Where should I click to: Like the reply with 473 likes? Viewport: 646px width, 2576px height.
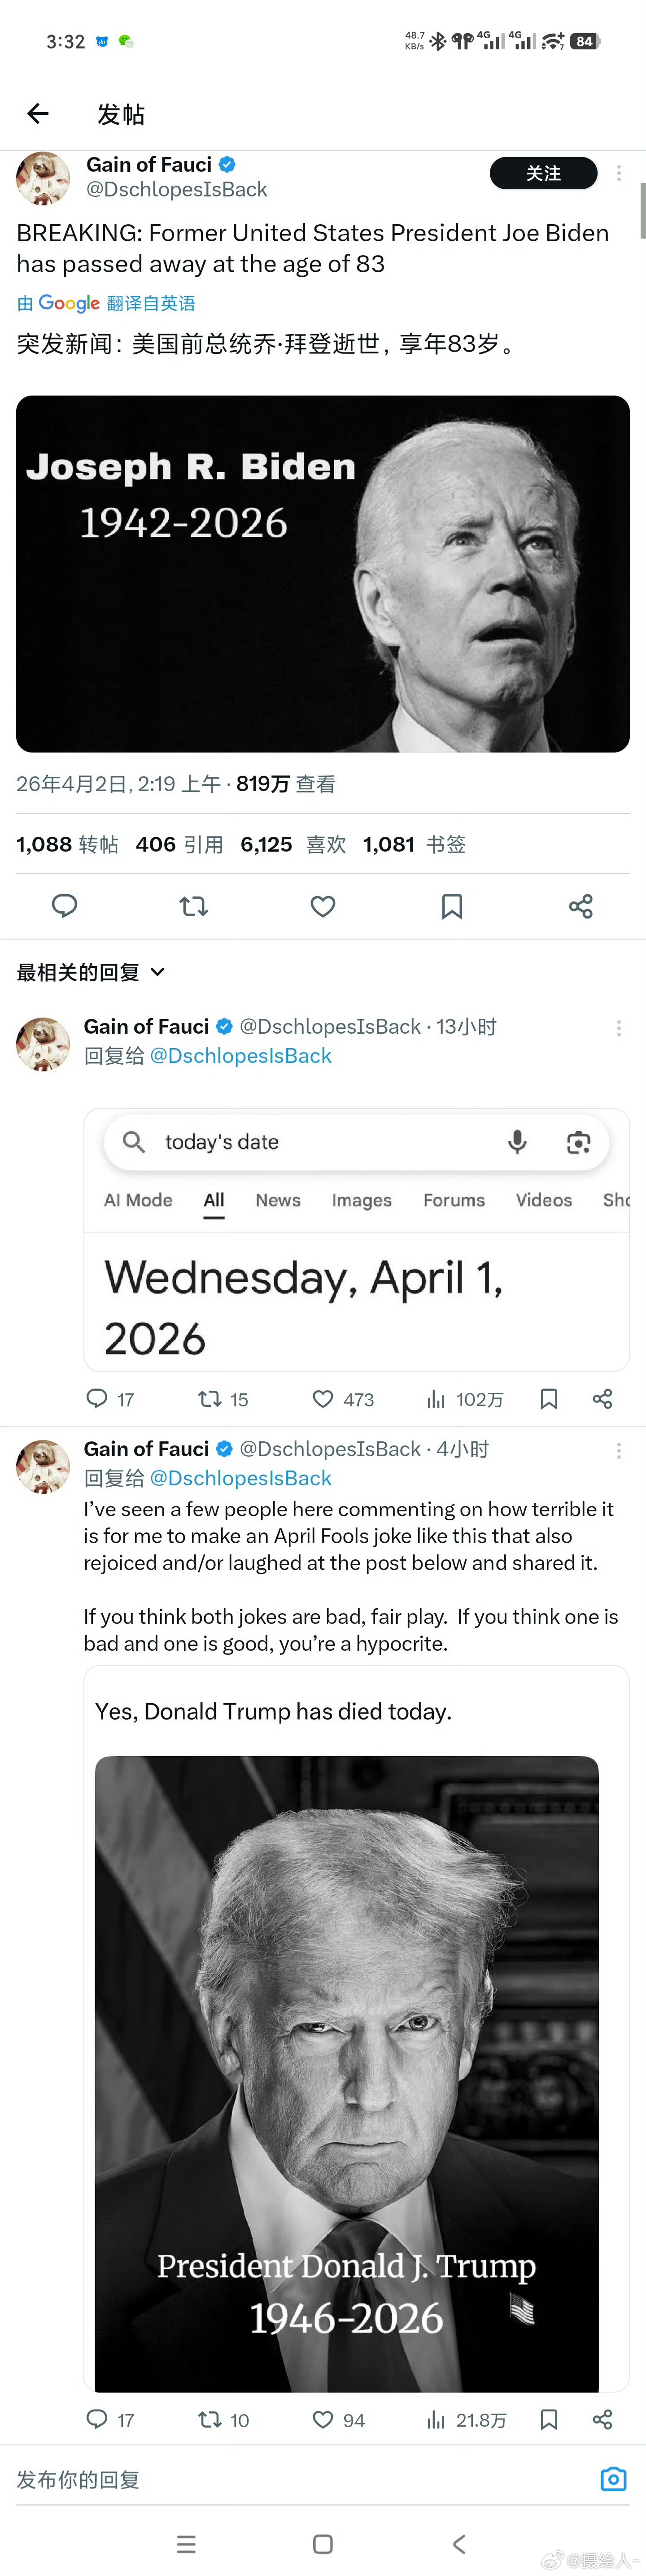tap(323, 1399)
